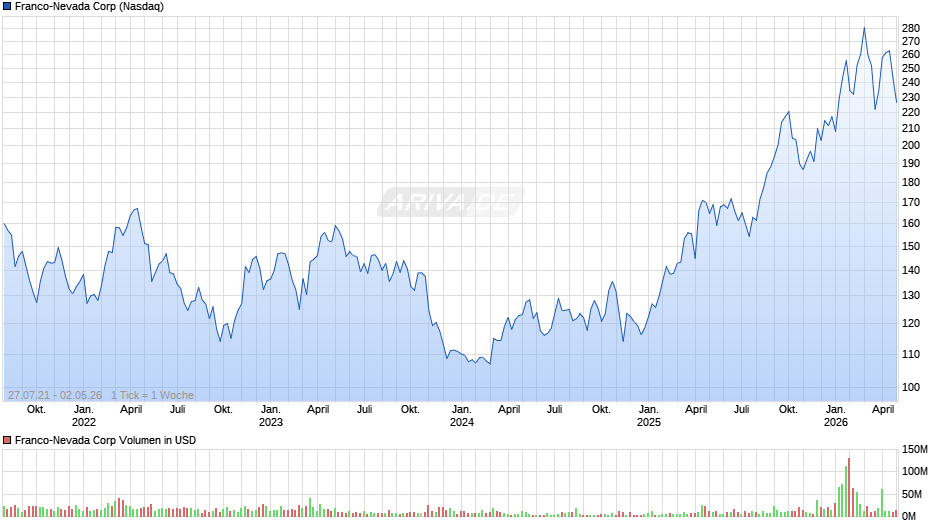Click the 180 price axis label
Image resolution: width=940 pixels, height=526 pixels.
pos(911,182)
